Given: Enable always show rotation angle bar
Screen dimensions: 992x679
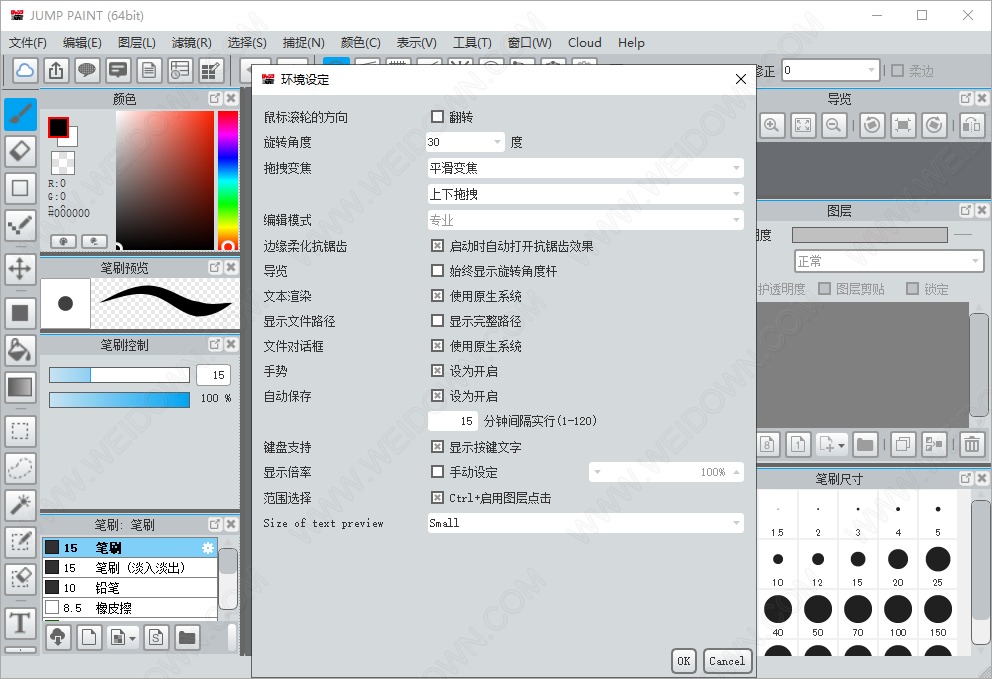Looking at the screenshot, I should [x=437, y=271].
